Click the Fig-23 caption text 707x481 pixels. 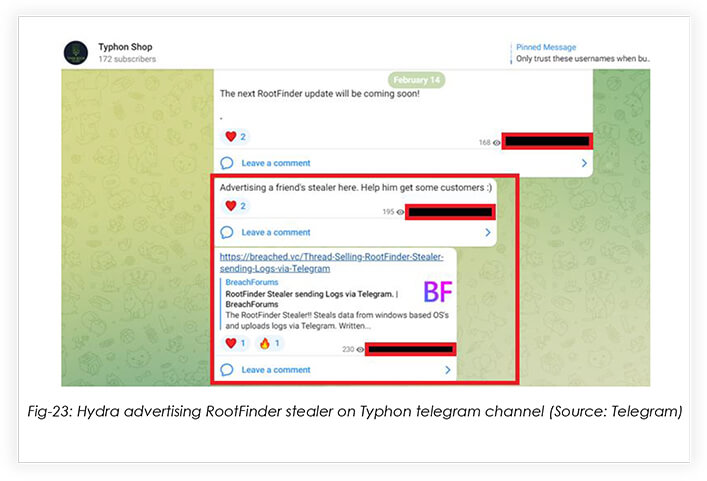click(x=355, y=412)
